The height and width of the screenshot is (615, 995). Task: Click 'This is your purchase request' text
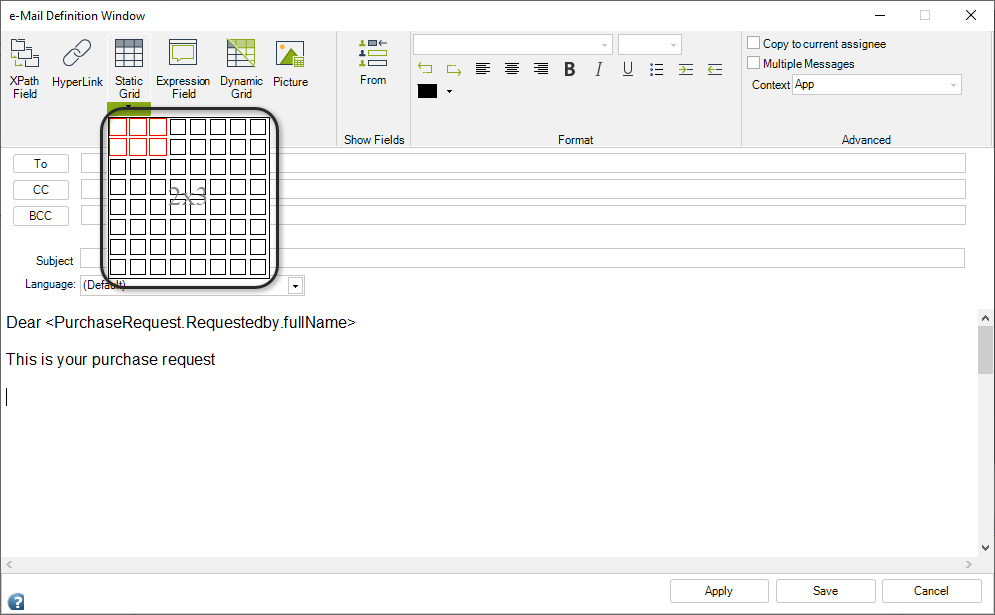click(110, 359)
